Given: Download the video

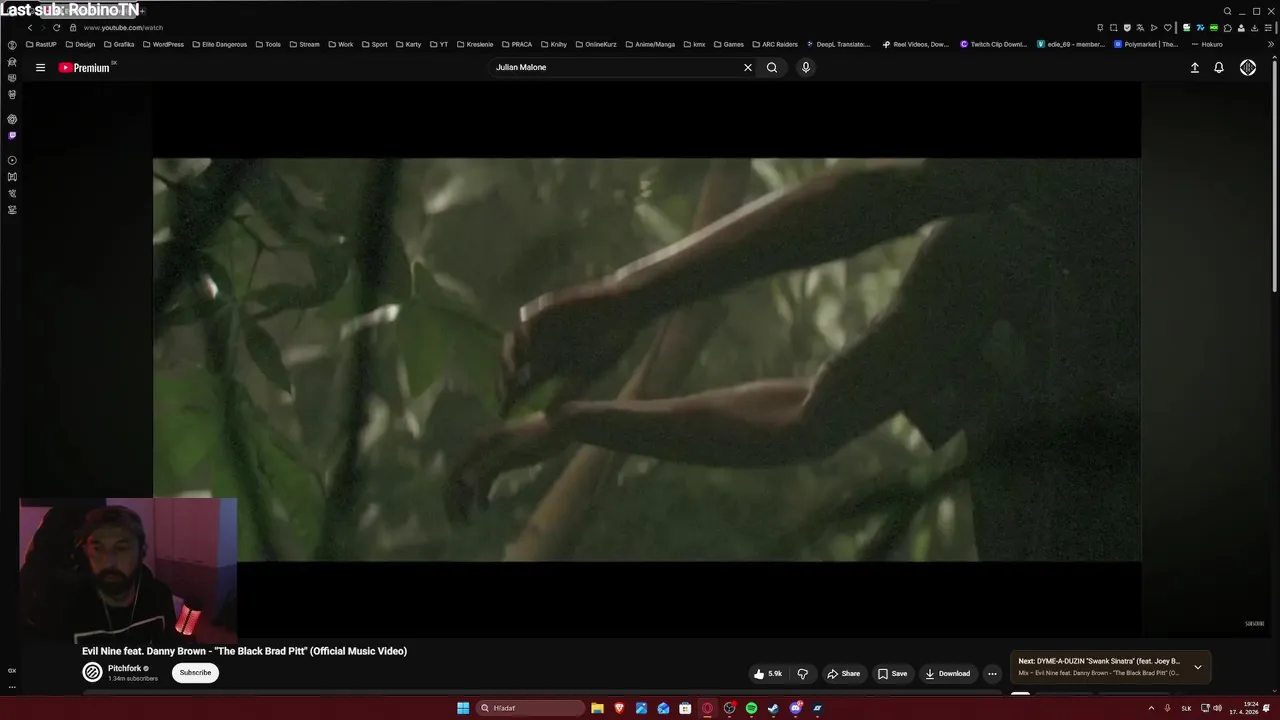Looking at the screenshot, I should pos(947,673).
